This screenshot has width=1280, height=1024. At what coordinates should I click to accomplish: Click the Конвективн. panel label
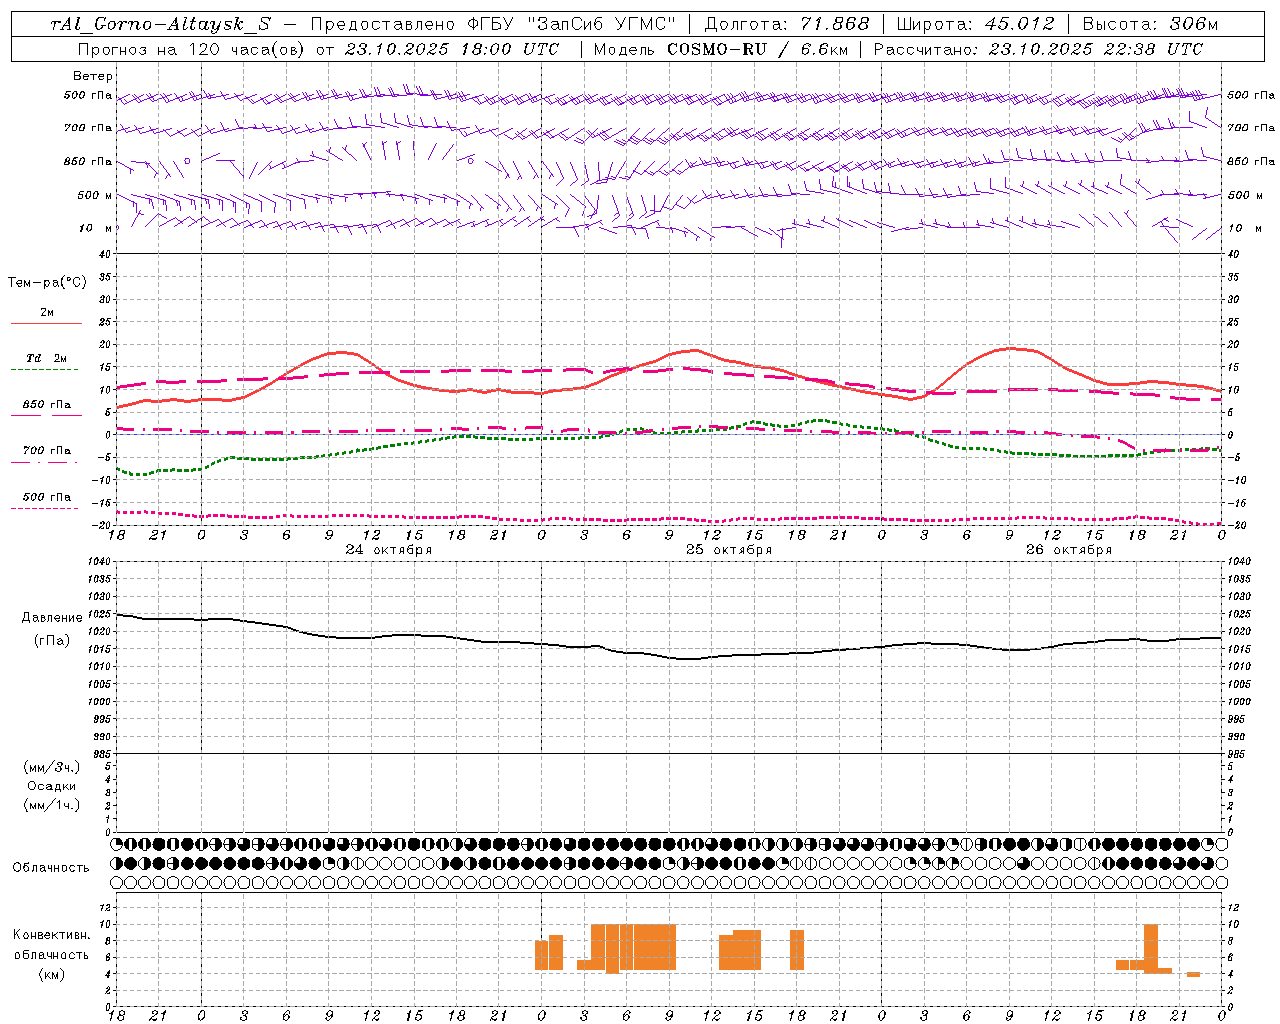52,935
